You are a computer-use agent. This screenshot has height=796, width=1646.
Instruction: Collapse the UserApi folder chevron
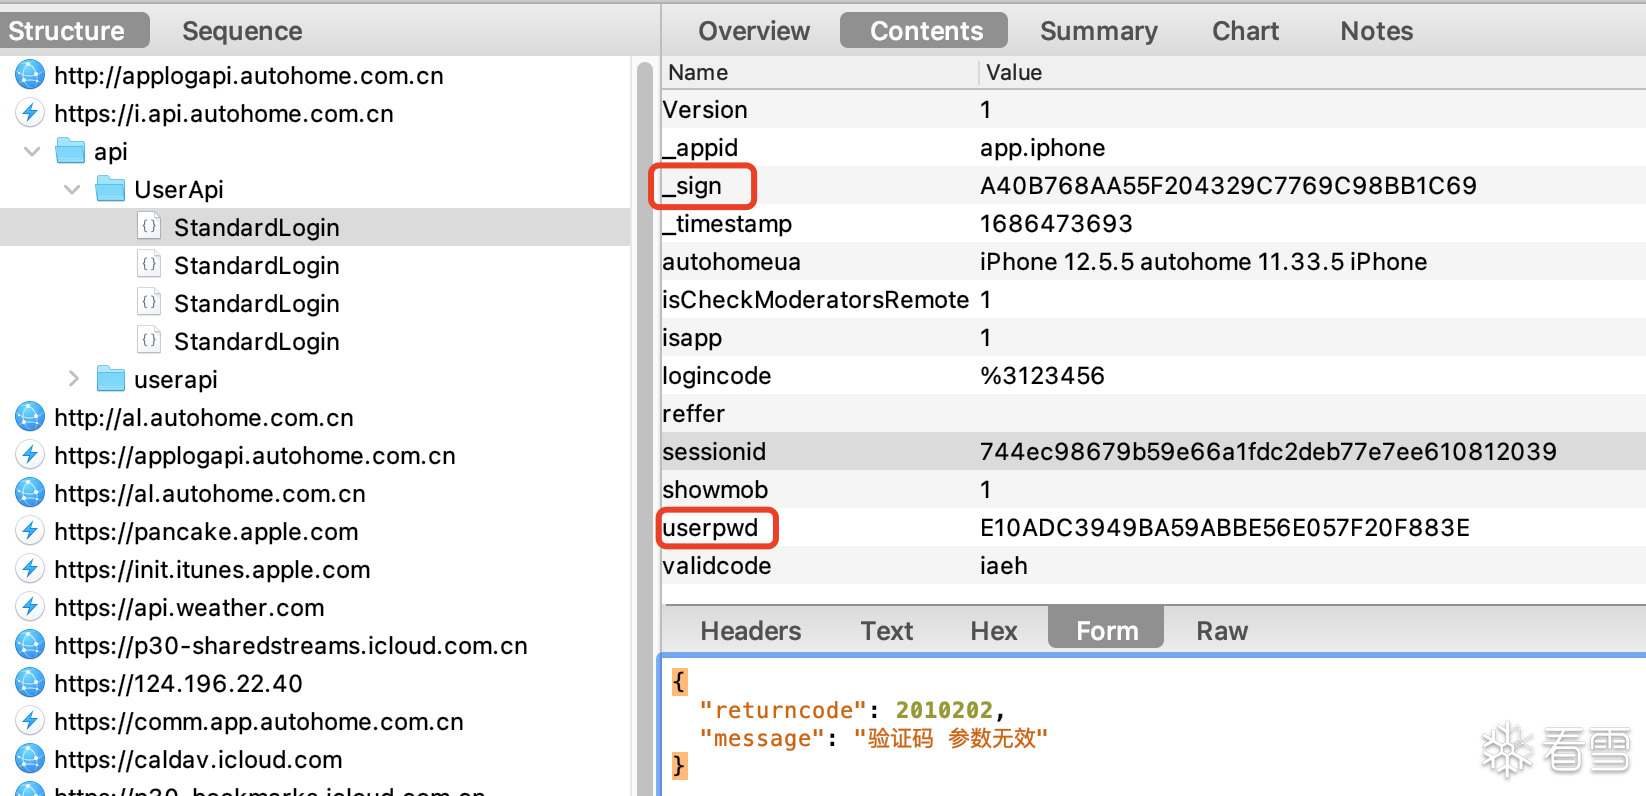pyautogui.click(x=72, y=189)
